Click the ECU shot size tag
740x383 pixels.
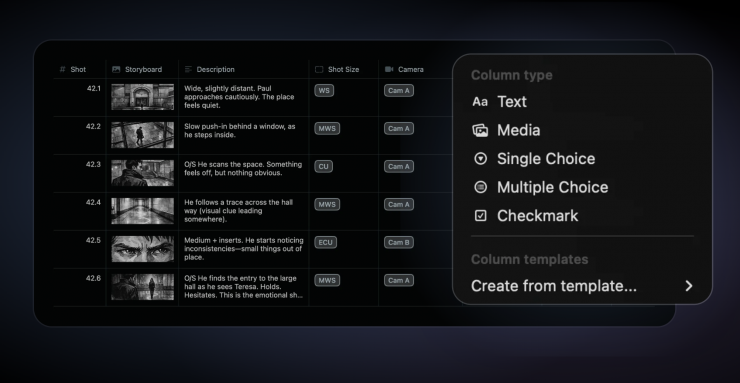(326, 242)
